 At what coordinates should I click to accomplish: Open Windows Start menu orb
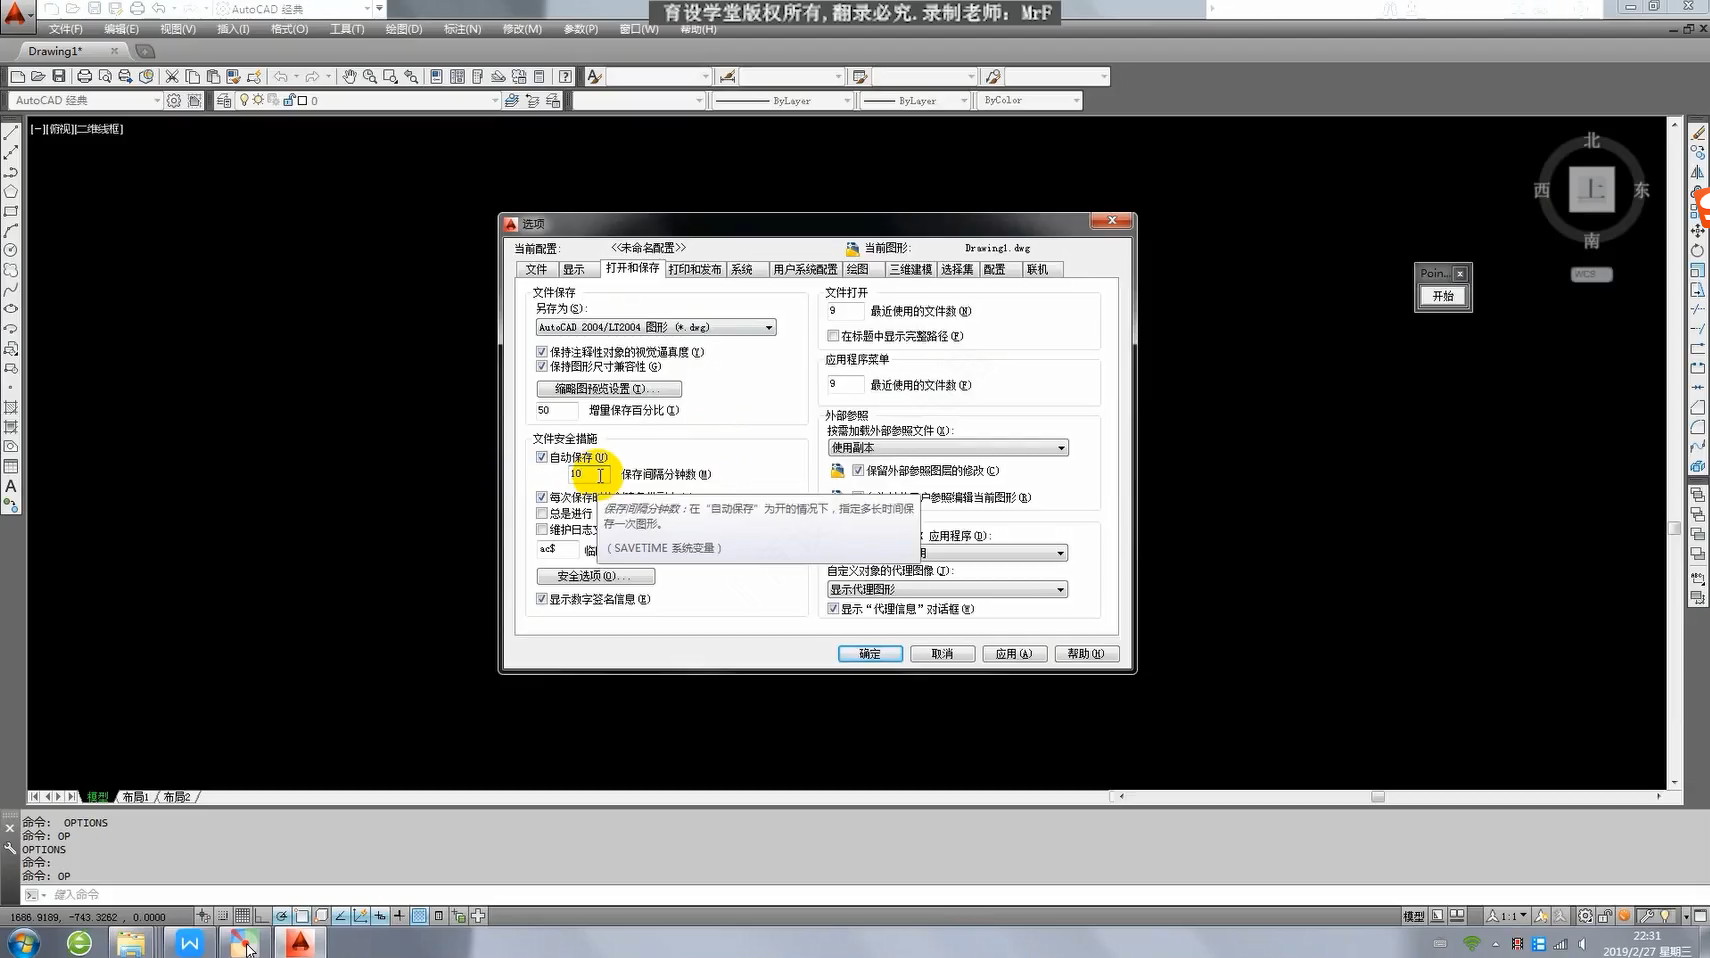(24, 942)
